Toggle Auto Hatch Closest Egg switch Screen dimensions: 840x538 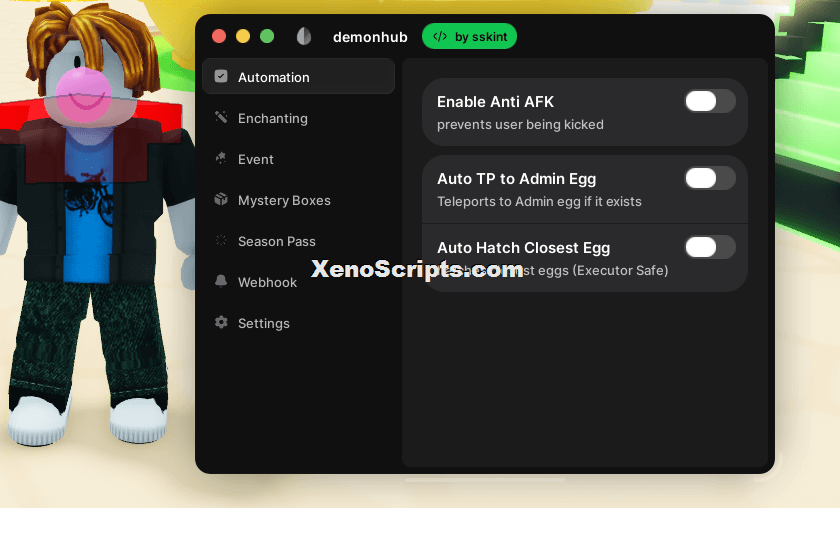(710, 248)
